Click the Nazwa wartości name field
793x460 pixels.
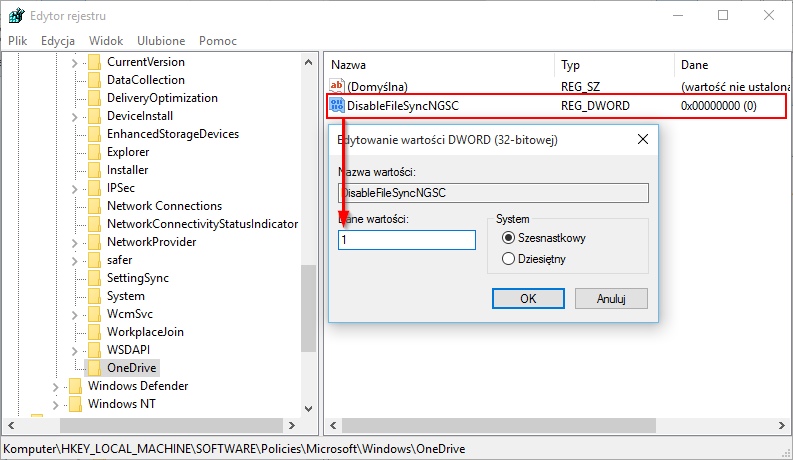493,193
